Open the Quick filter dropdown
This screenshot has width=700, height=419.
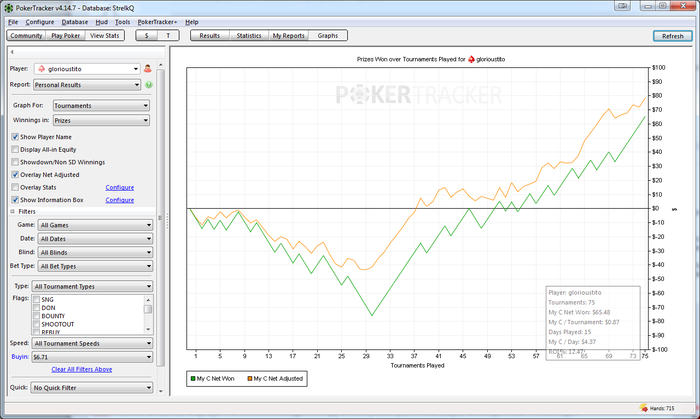[92, 388]
